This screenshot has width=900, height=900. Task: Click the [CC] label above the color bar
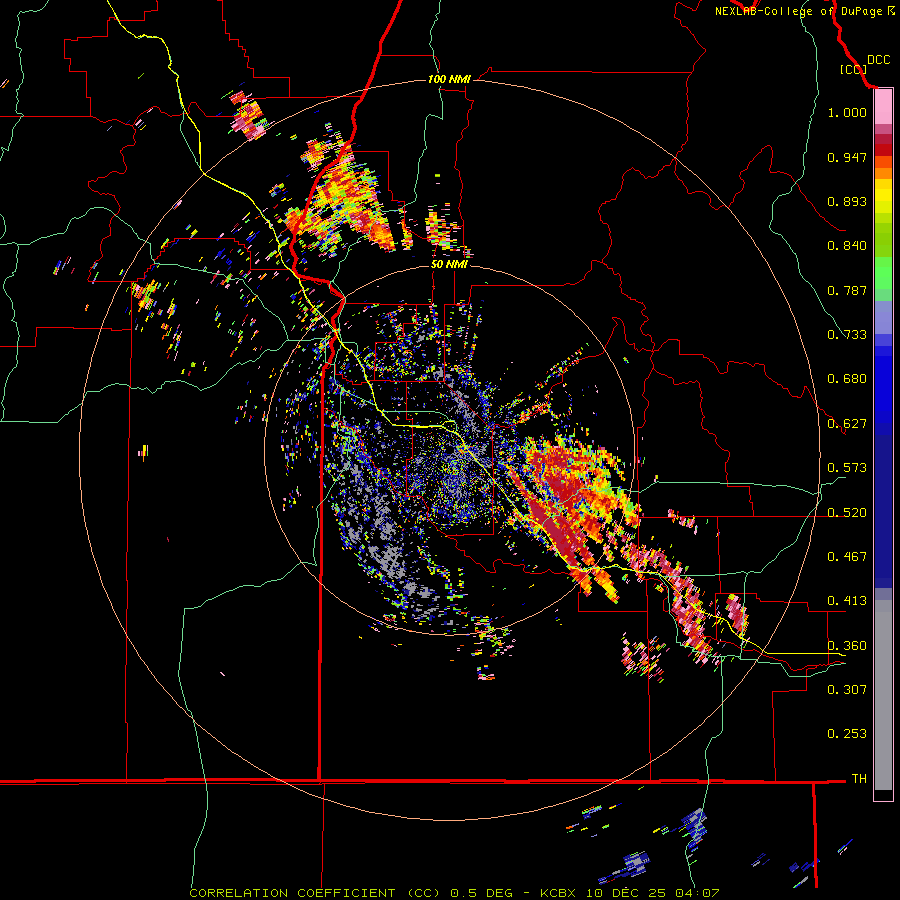(853, 69)
